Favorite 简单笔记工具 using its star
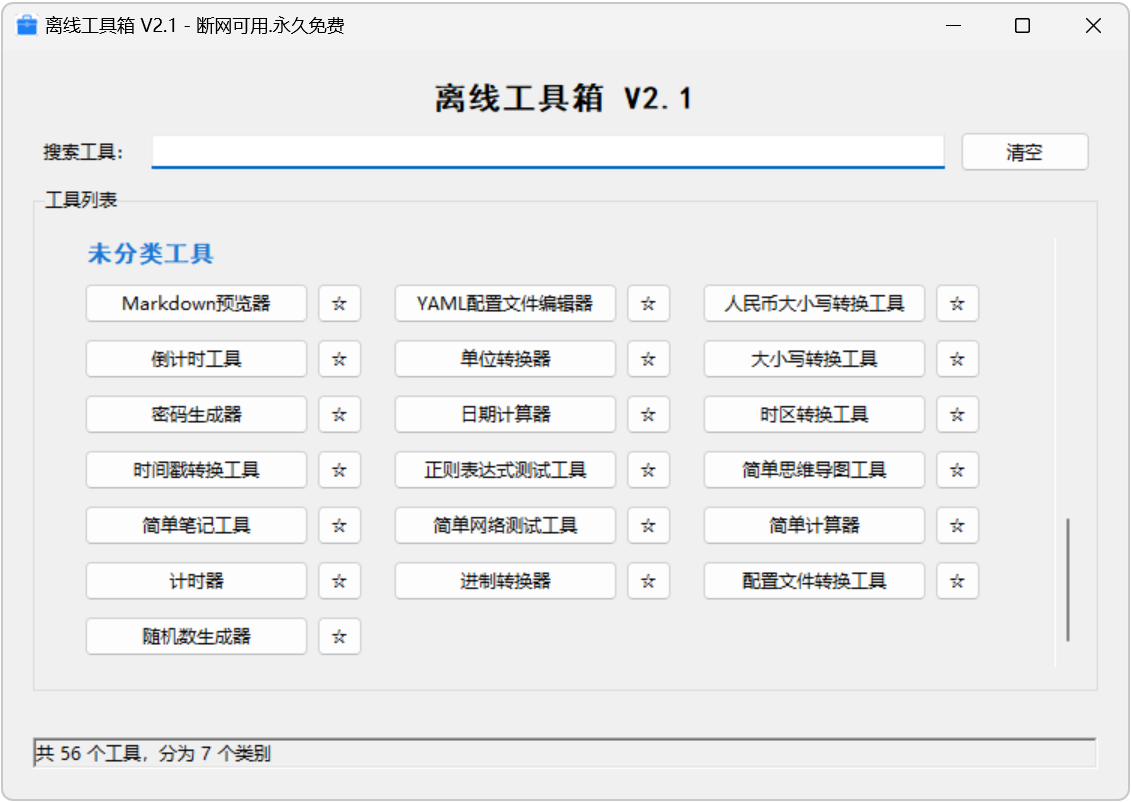Screen dimensions: 1131x802 click(339, 526)
